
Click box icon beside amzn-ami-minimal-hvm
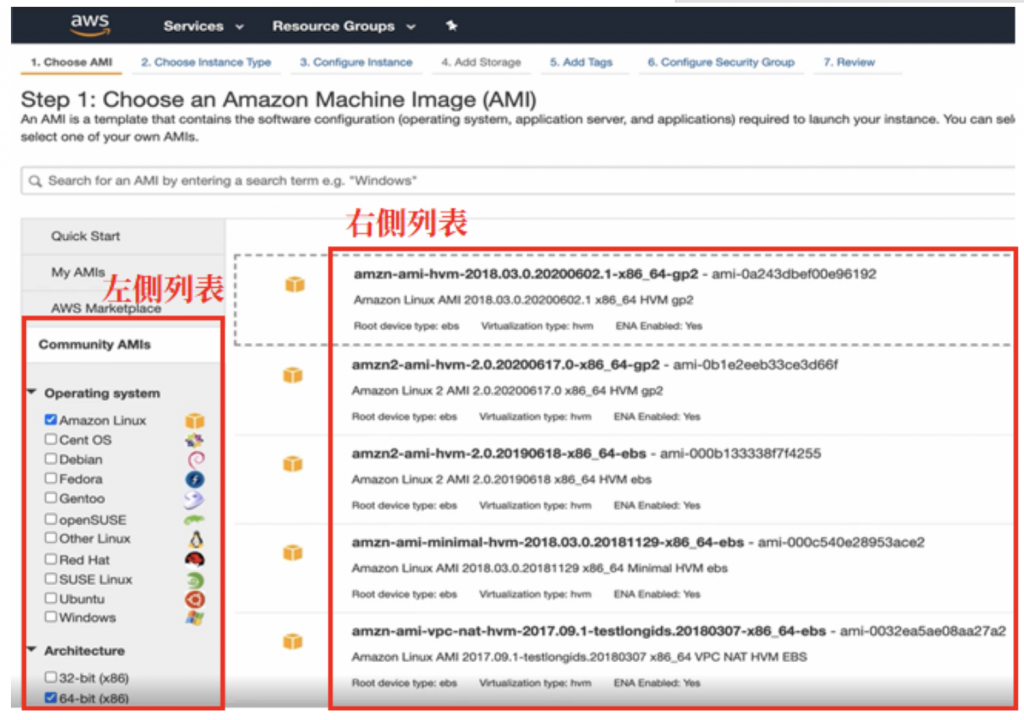point(293,552)
